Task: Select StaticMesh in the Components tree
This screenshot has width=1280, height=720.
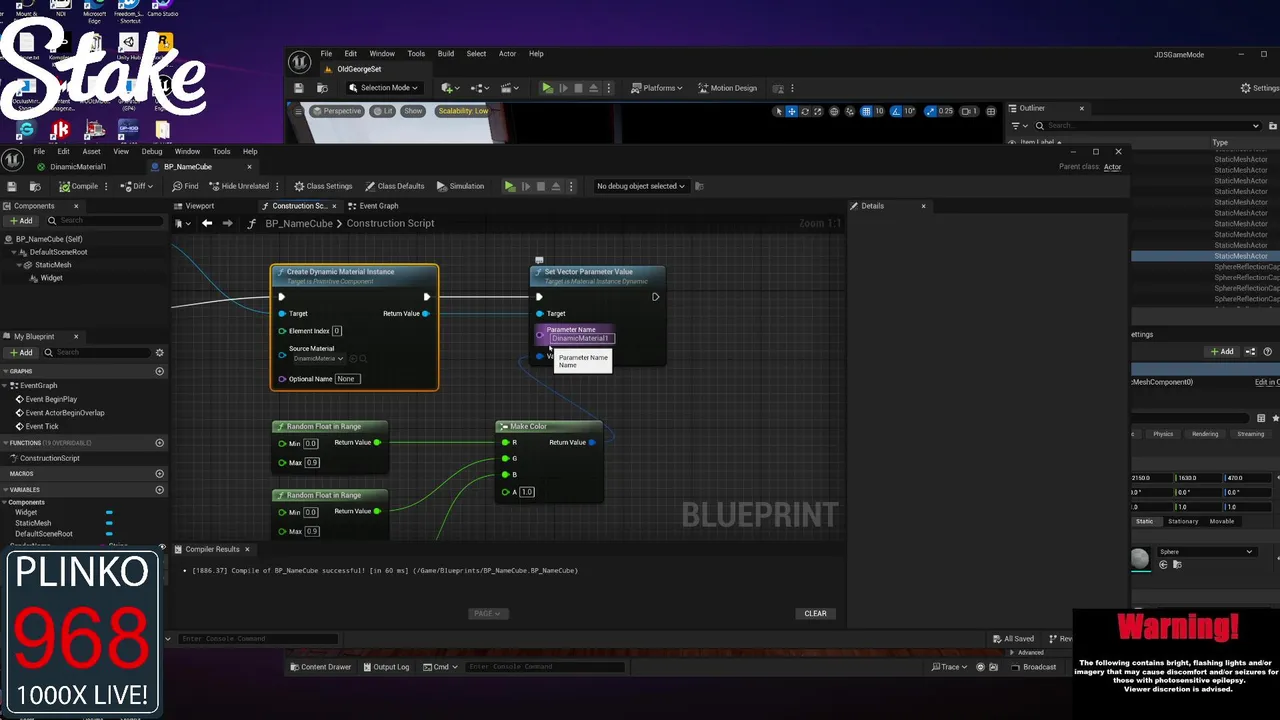Action: pos(53,265)
